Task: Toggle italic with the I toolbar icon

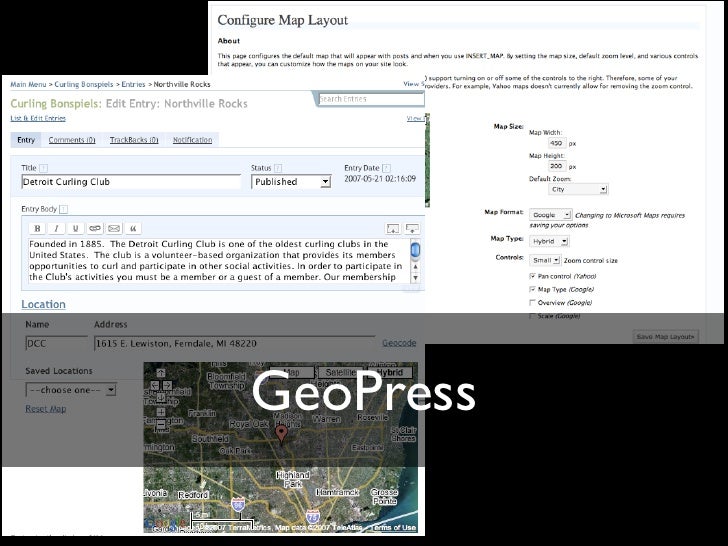Action: (57, 228)
